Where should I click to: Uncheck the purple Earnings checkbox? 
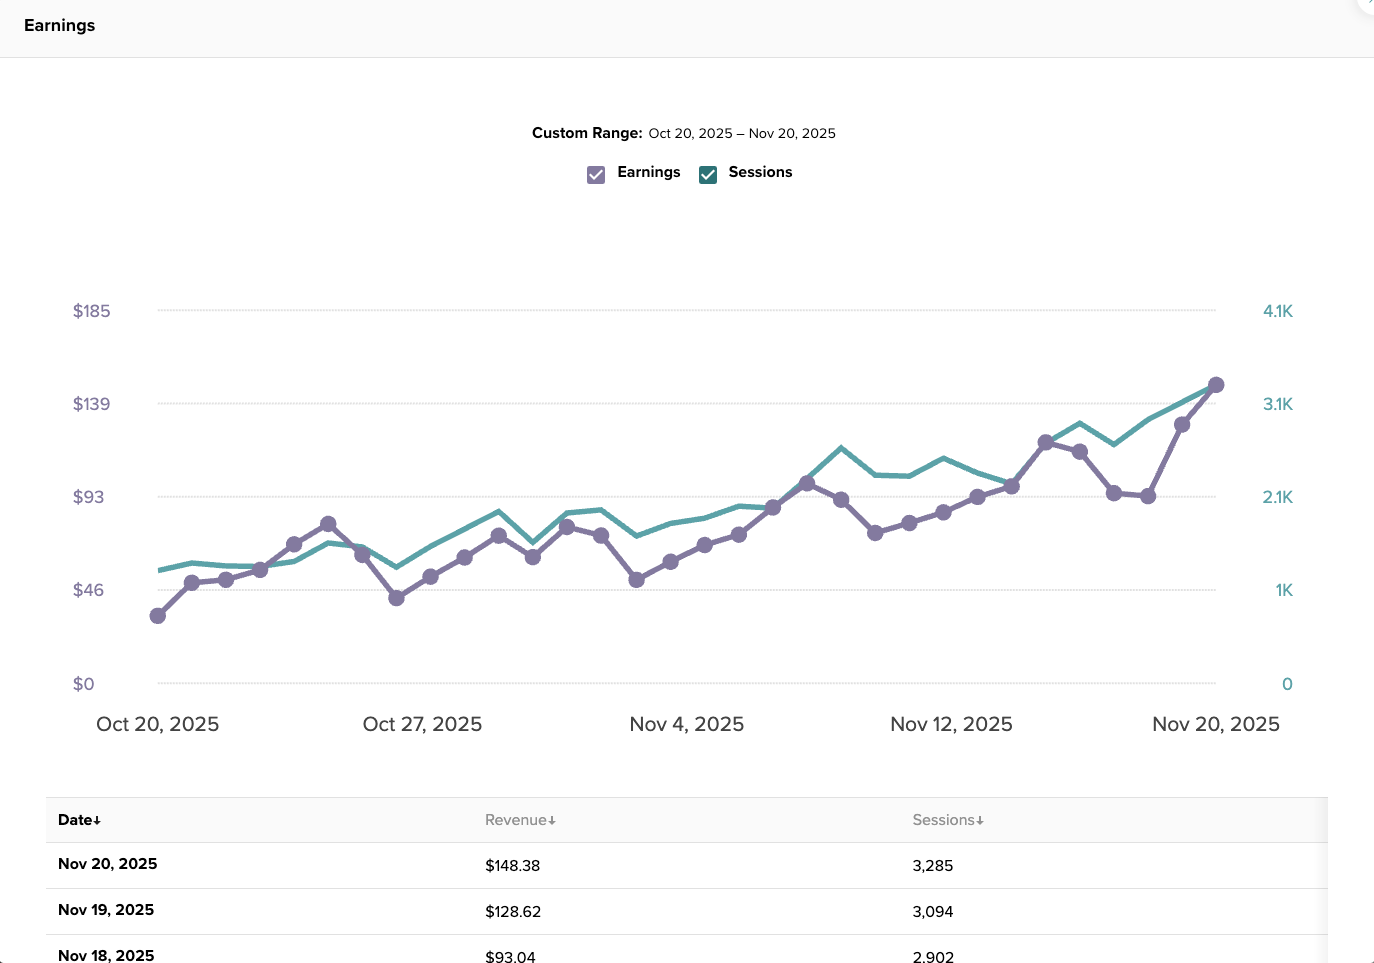click(x=596, y=175)
